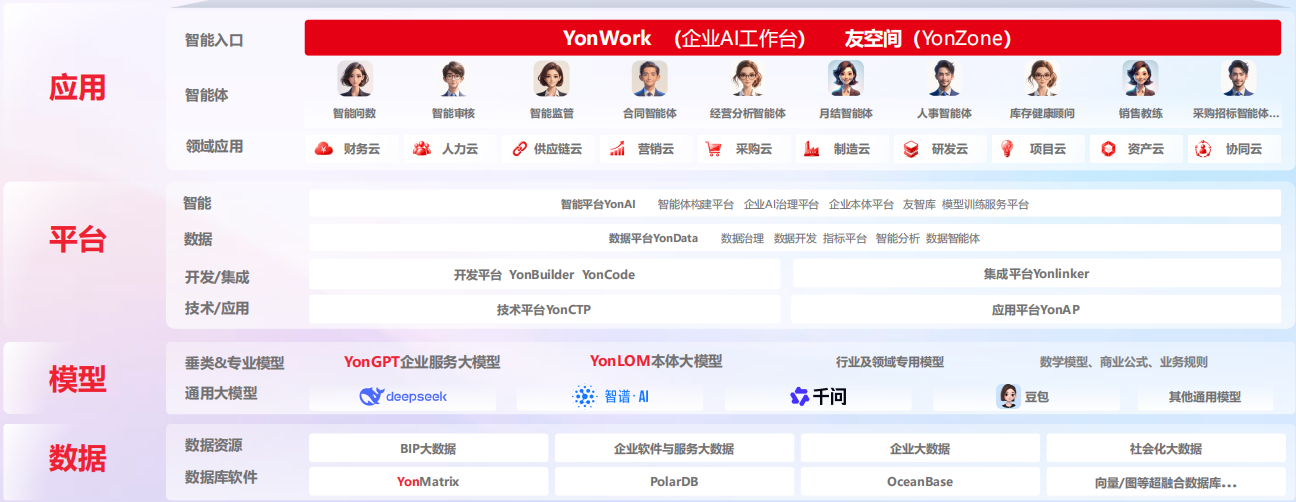The width and height of the screenshot is (1296, 502).
Task: Click the 经营分析智能体 avatar
Action: click(747, 78)
